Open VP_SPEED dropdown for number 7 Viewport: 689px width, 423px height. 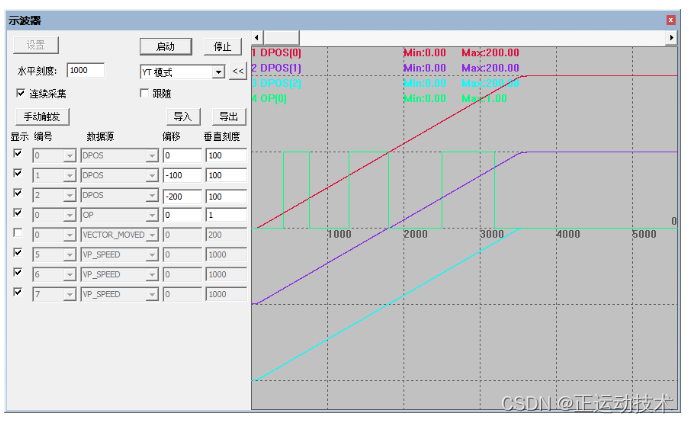(152, 294)
